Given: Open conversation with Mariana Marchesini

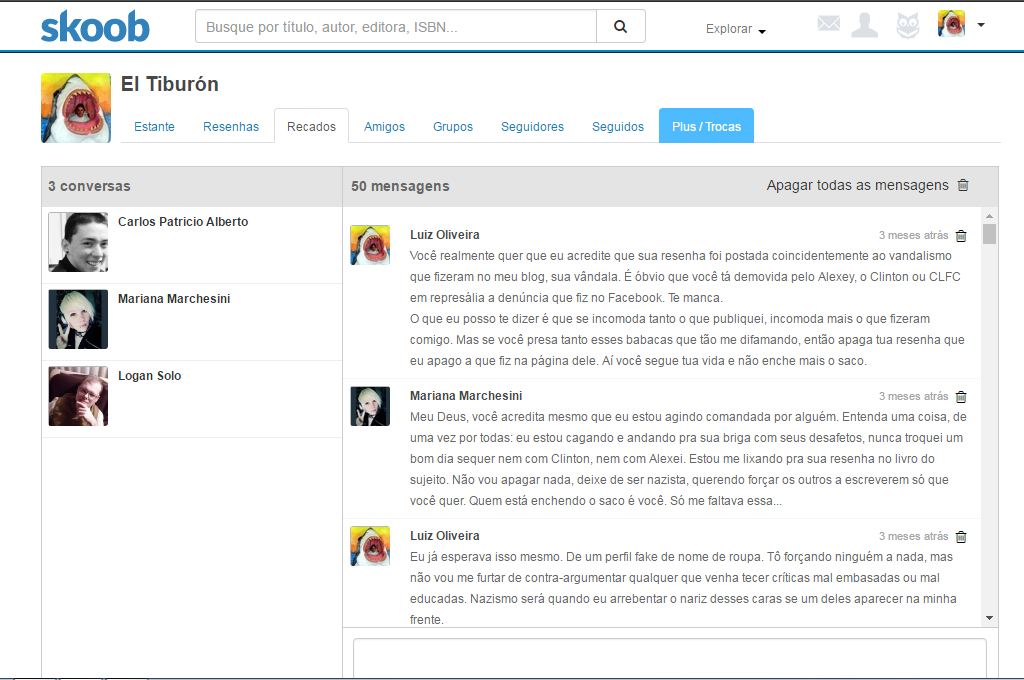Looking at the screenshot, I should click(x=192, y=322).
